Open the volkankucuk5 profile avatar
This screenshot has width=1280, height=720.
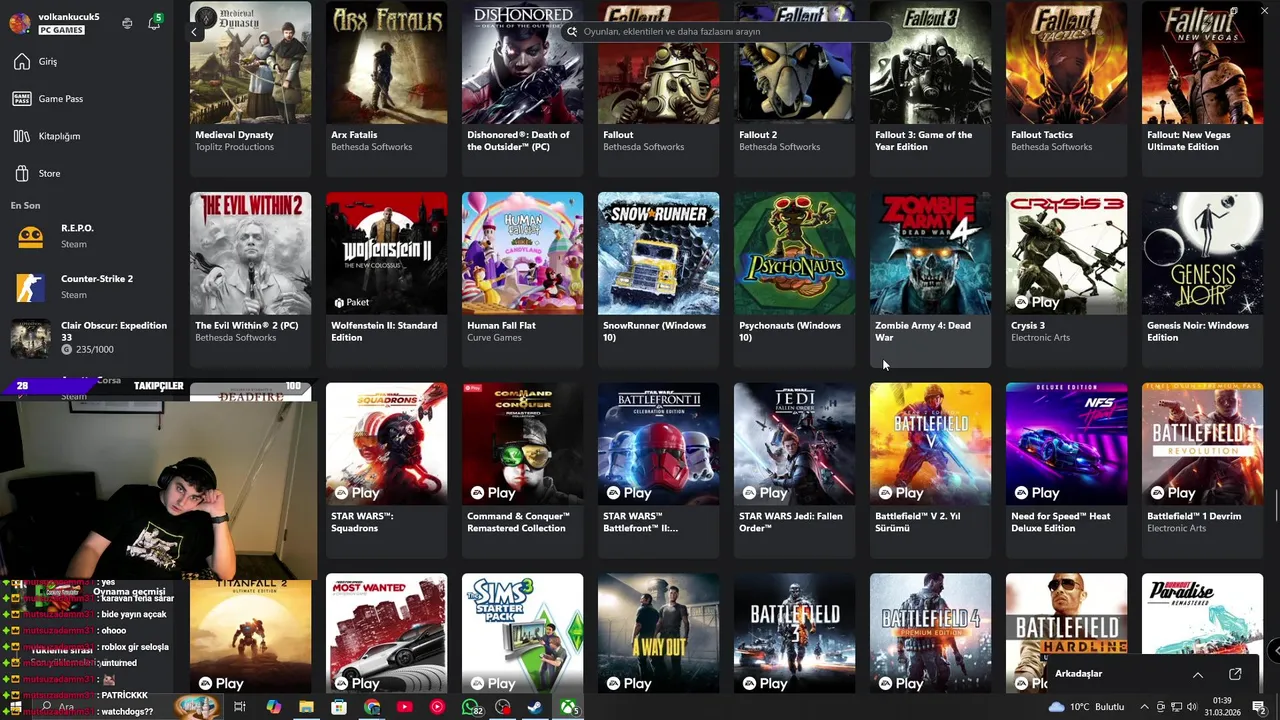(x=19, y=23)
